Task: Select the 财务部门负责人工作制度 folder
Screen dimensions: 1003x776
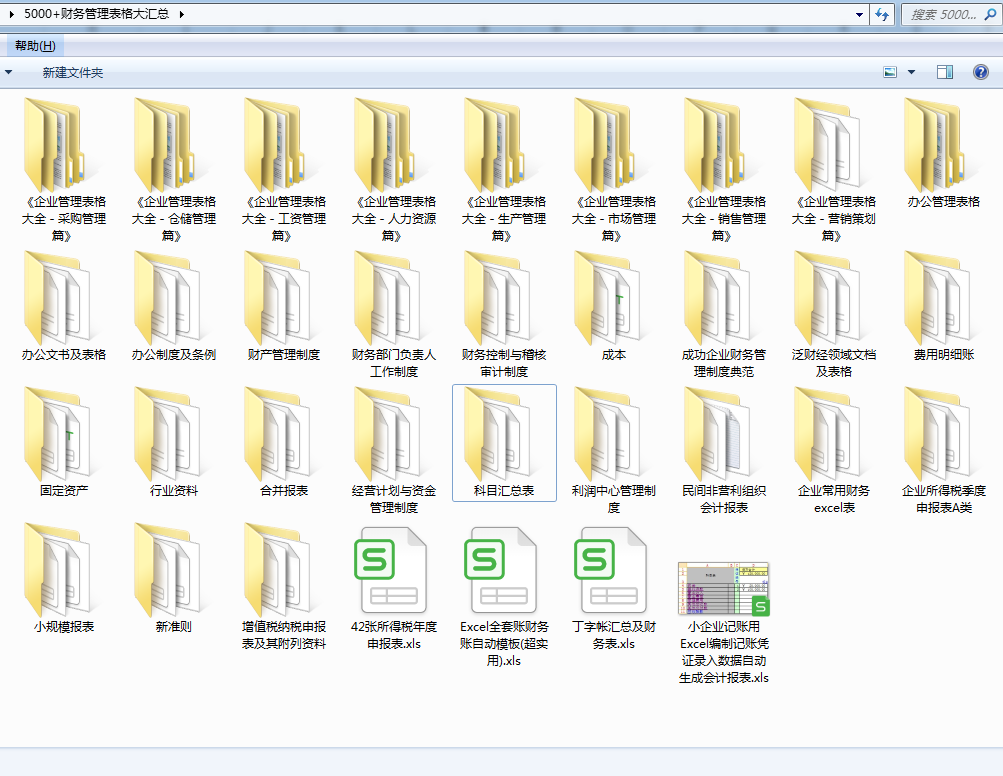Action: pyautogui.click(x=393, y=315)
